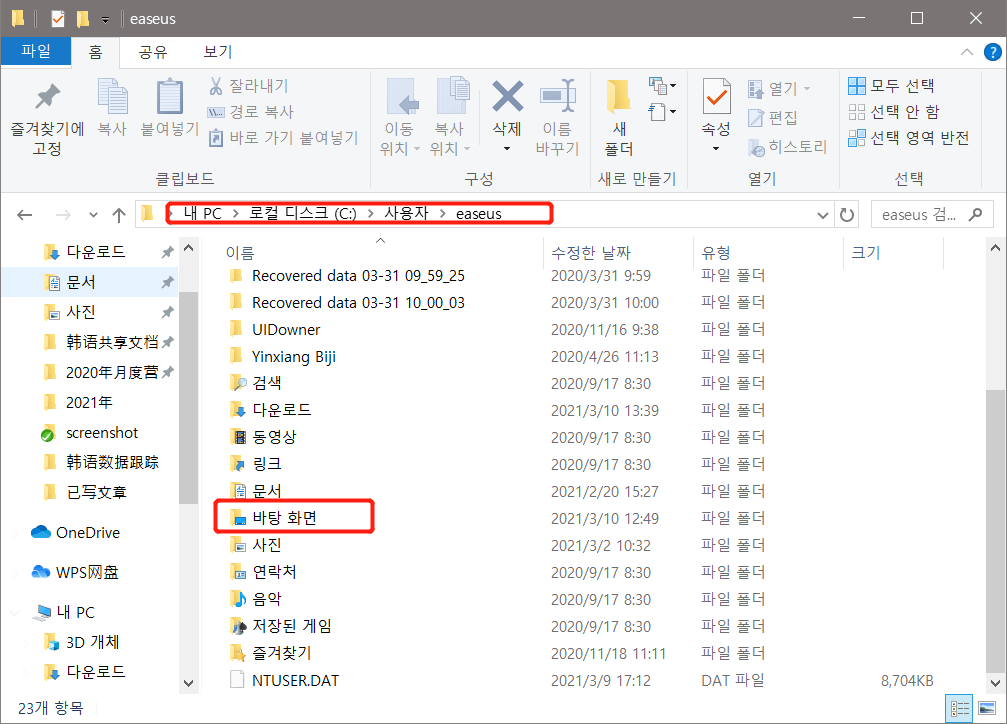Open the 파일 menu
This screenshot has height=724, width=1007.
tap(36, 51)
